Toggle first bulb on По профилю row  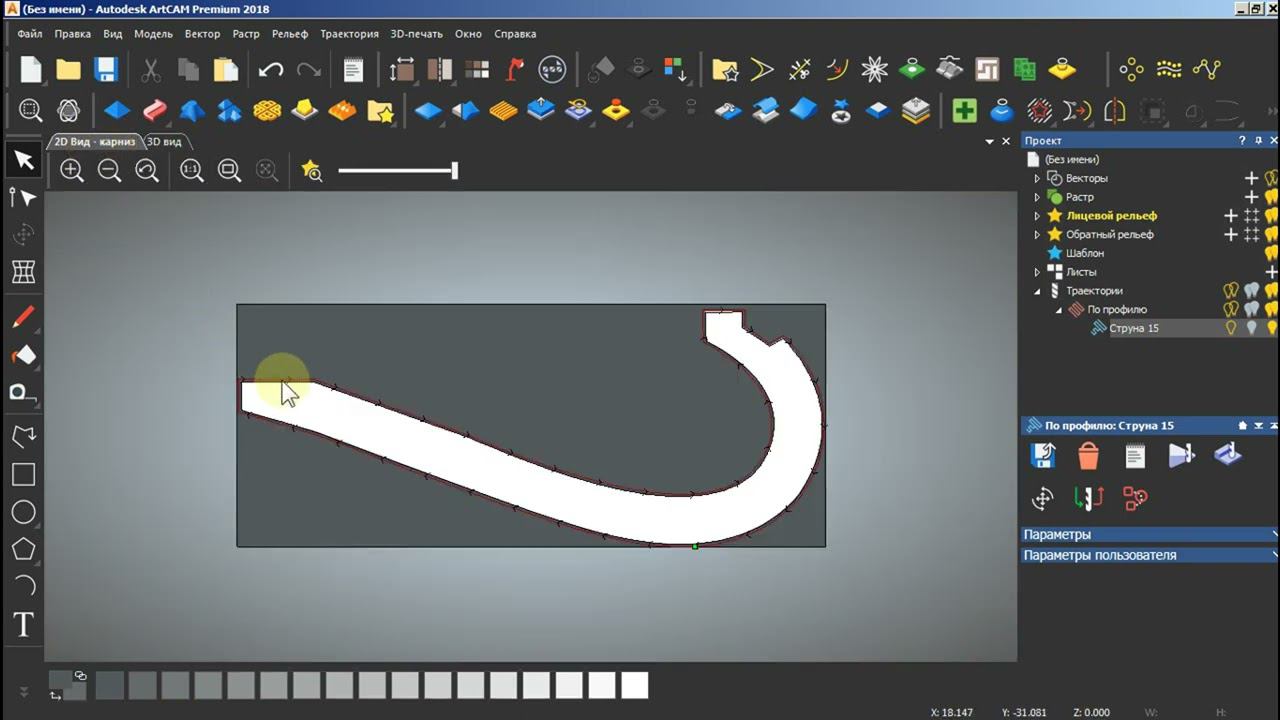point(1231,309)
